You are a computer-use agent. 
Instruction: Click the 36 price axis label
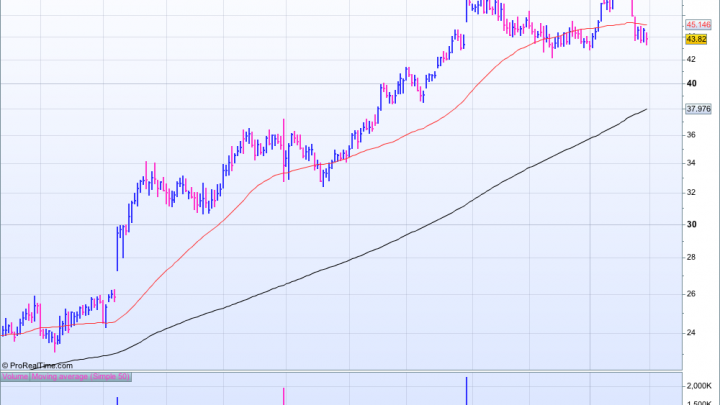[691, 135]
